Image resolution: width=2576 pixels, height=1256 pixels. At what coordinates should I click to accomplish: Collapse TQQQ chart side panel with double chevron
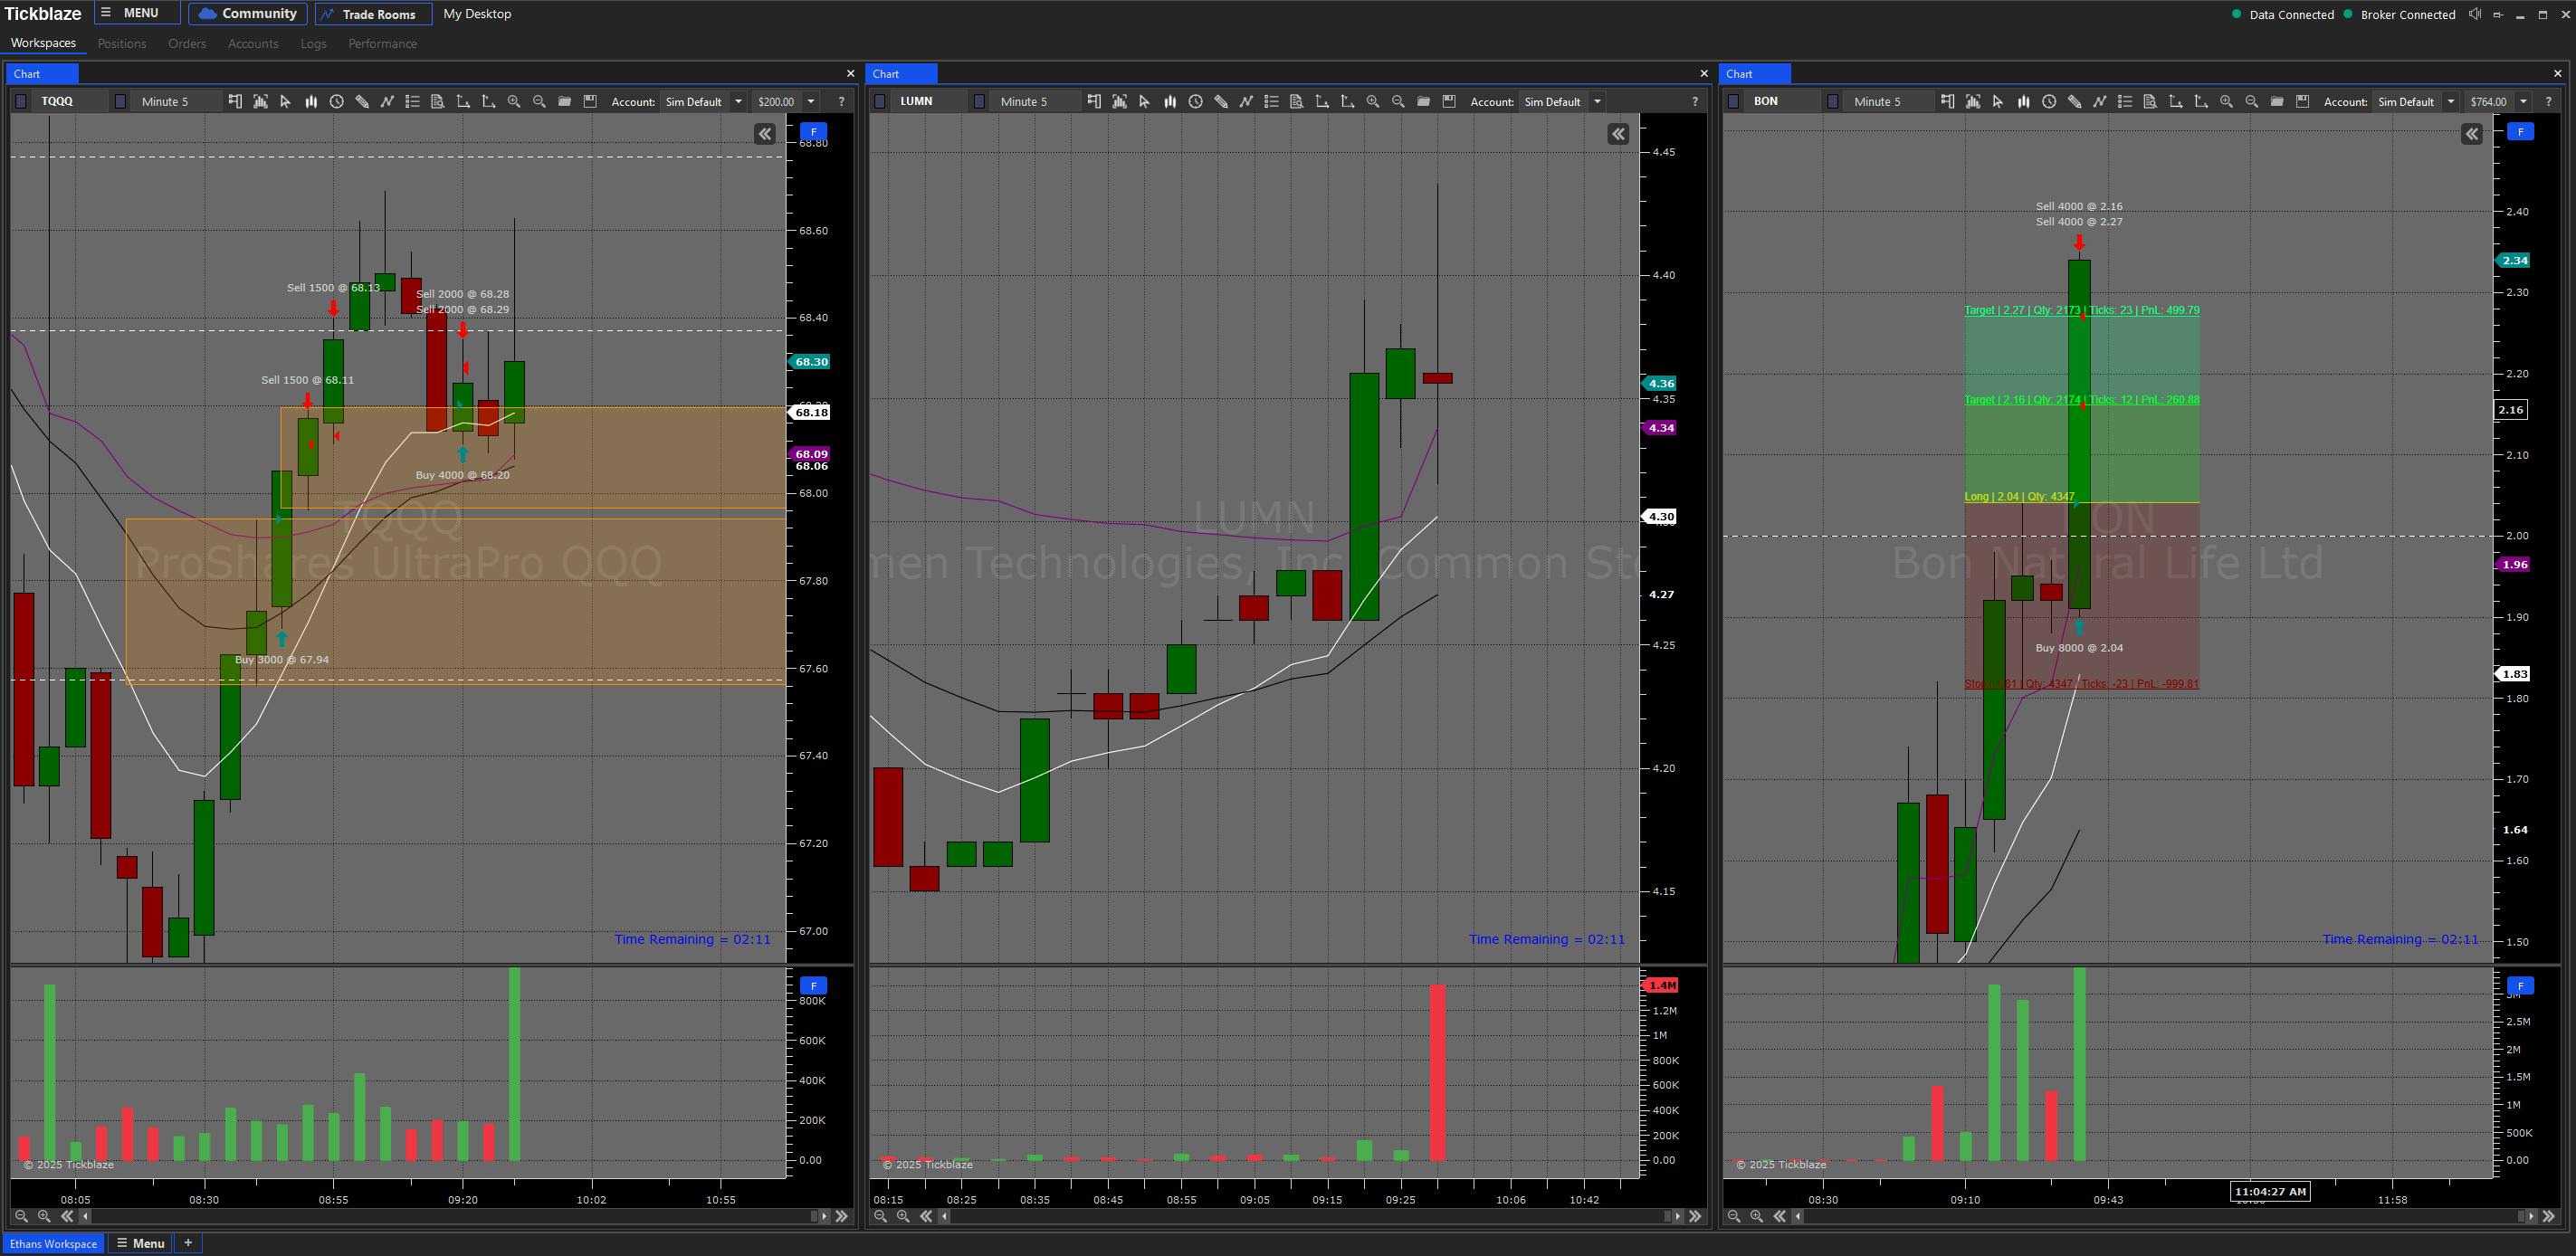coord(765,134)
